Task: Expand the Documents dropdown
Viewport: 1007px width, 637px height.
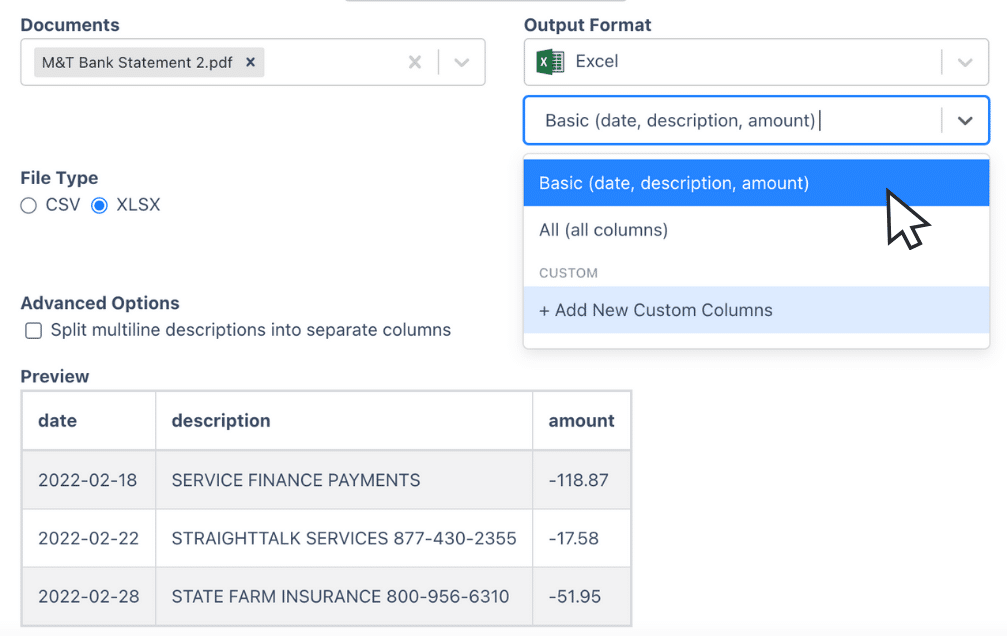Action: point(461,62)
